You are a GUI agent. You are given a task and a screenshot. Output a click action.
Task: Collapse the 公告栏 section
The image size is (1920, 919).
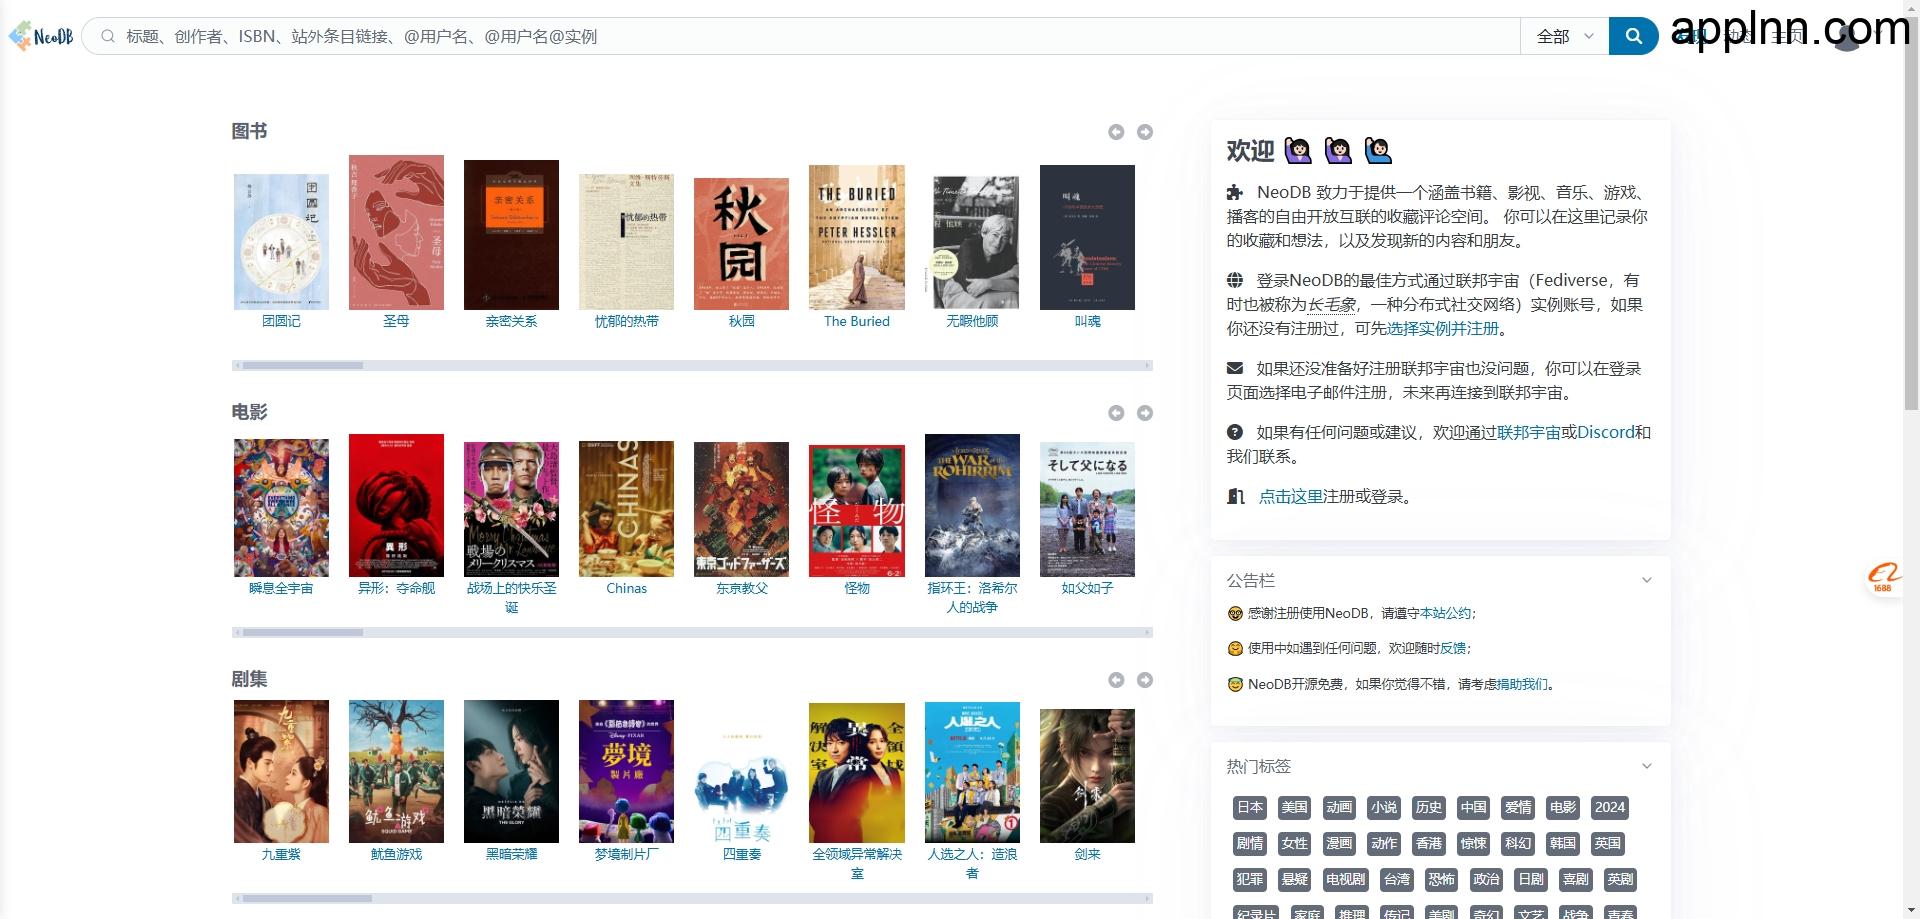(x=1646, y=580)
